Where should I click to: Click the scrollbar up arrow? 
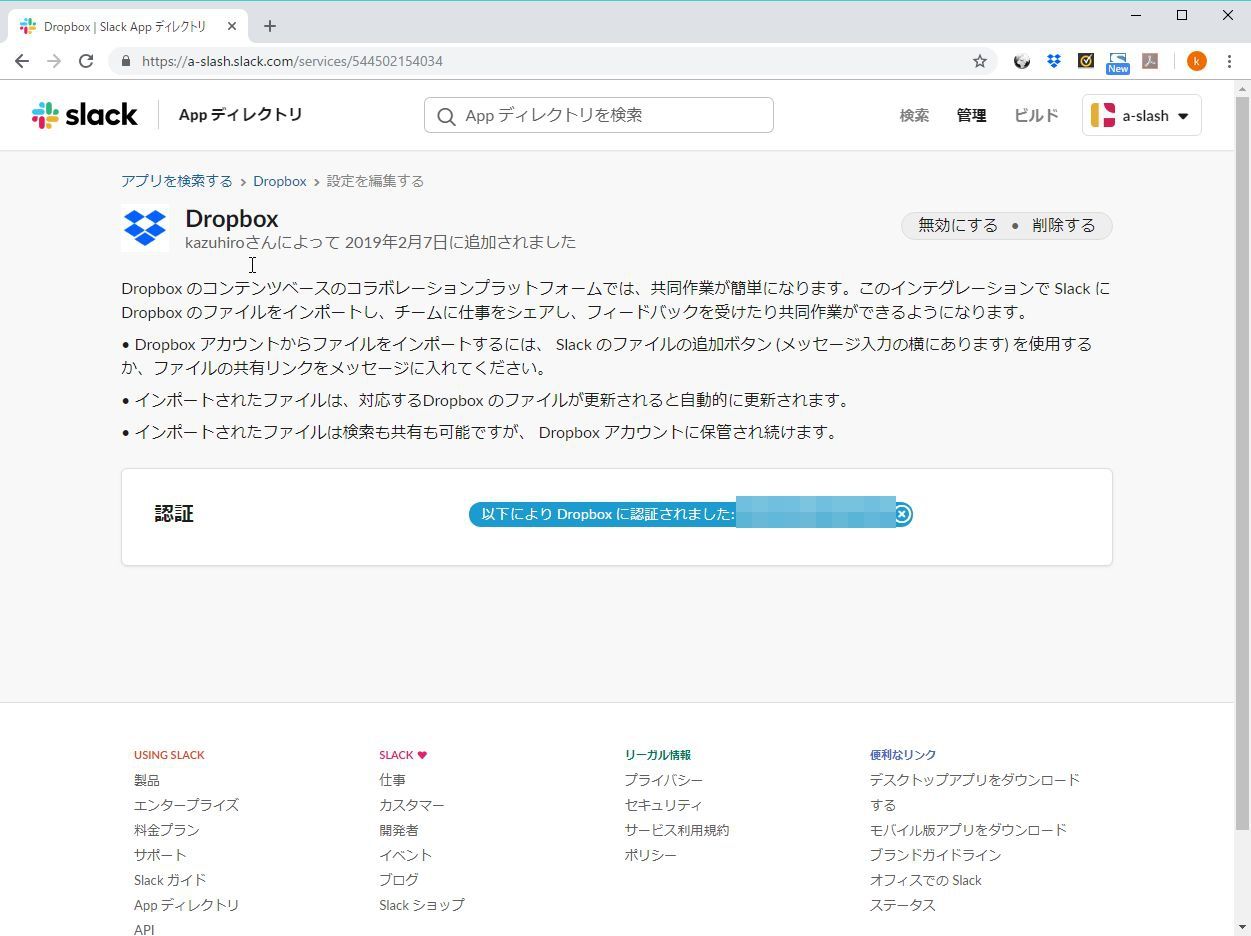pyautogui.click(x=1242, y=89)
